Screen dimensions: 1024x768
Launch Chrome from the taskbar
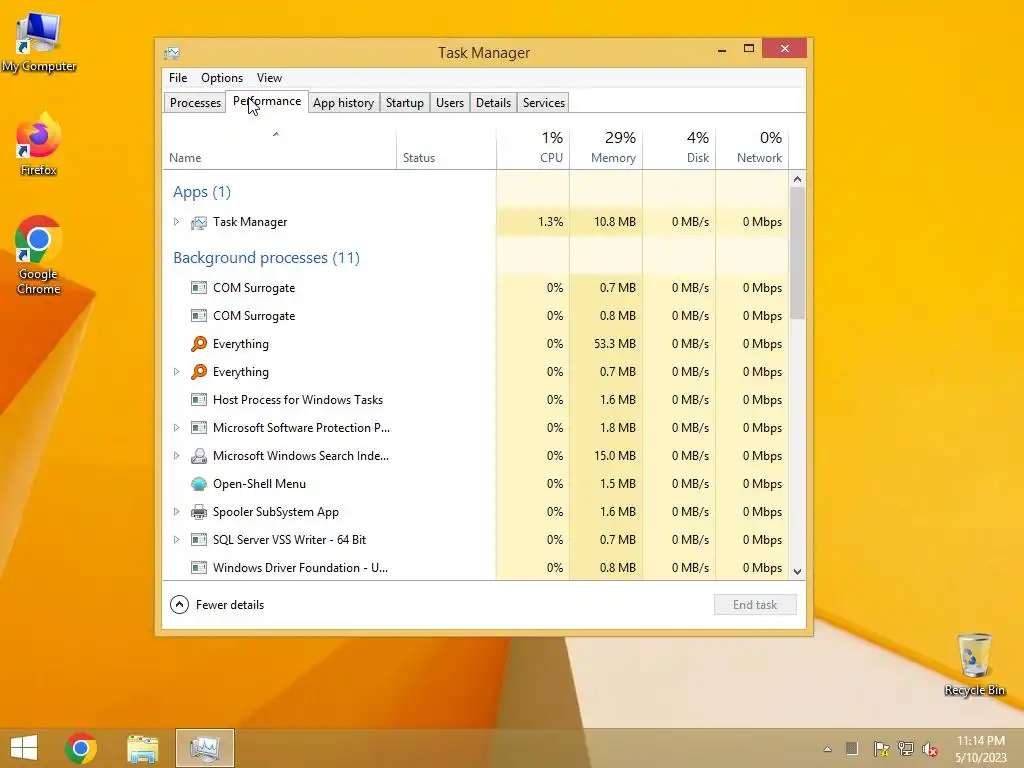(81, 748)
